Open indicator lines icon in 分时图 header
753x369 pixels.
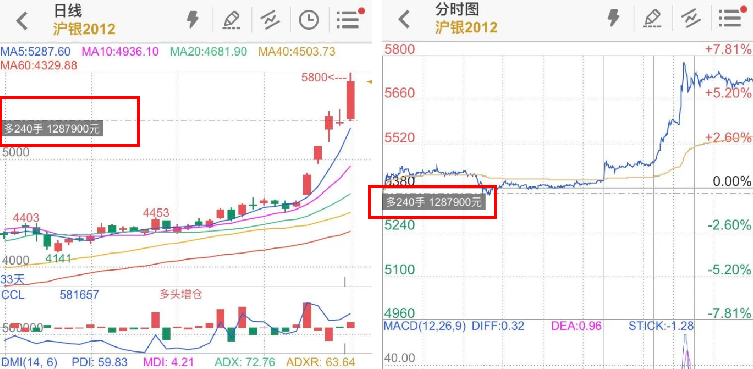click(691, 18)
